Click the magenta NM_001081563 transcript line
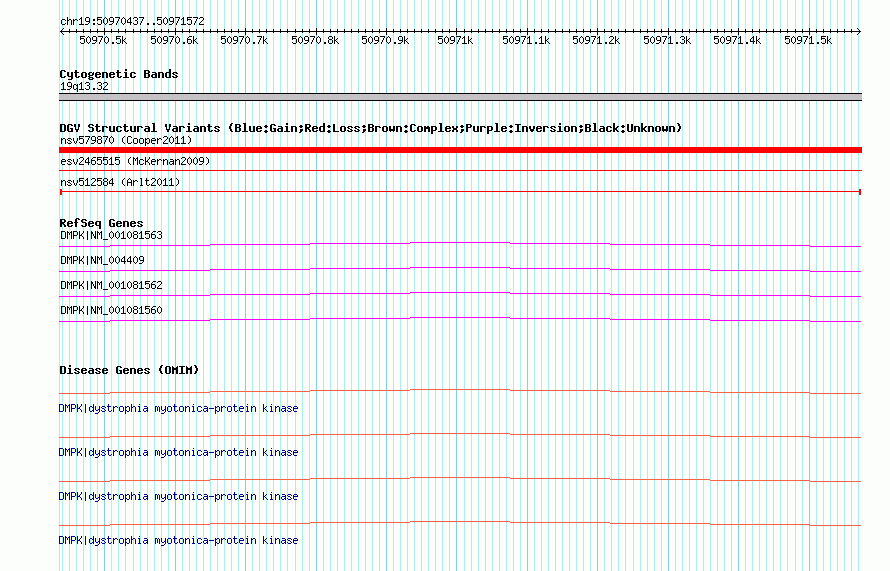The height and width of the screenshot is (571, 890). point(460,245)
